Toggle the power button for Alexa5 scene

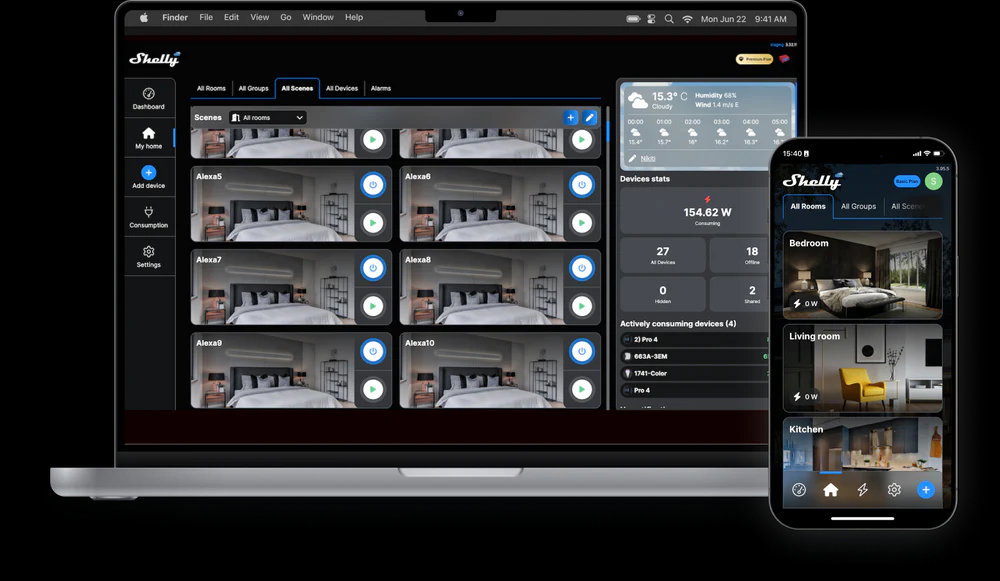(373, 185)
